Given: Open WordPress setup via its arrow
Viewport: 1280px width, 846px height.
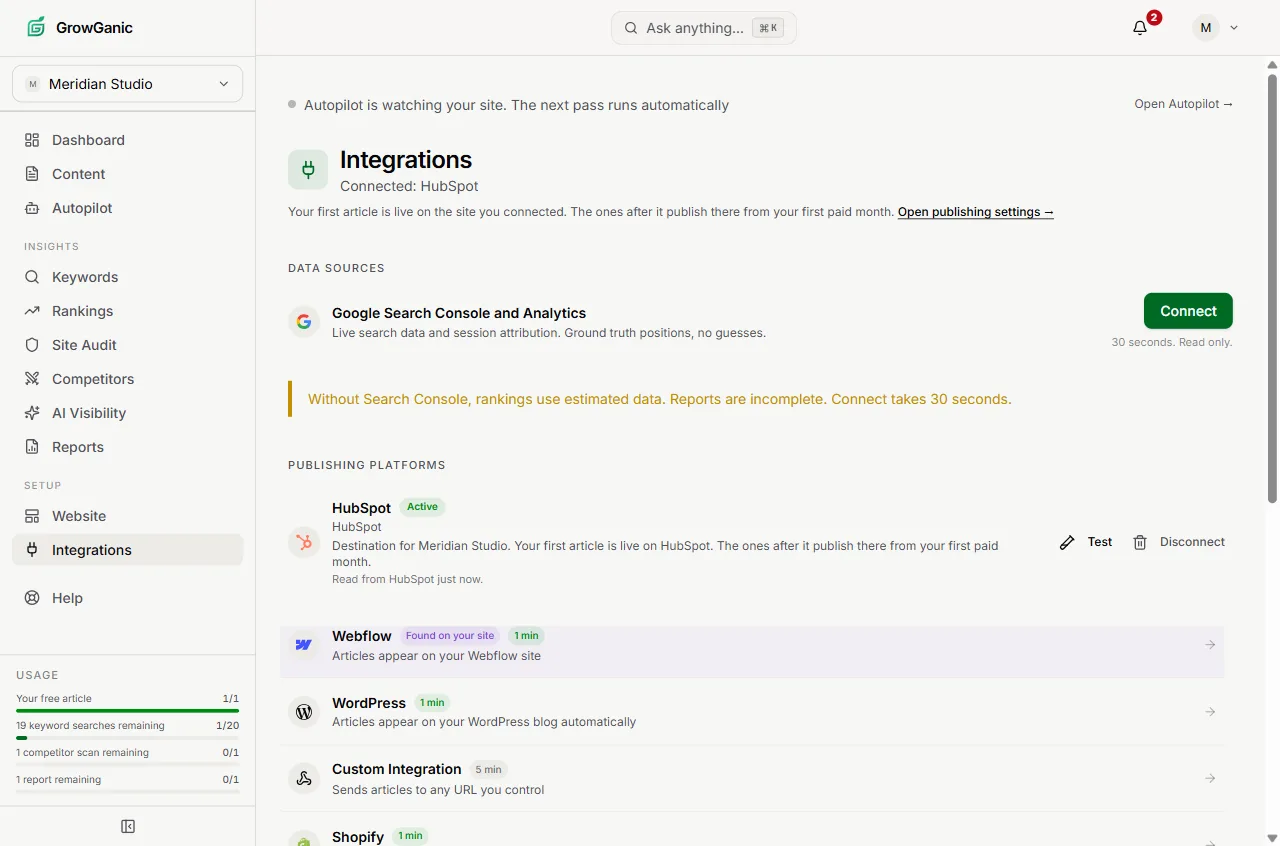Looking at the screenshot, I should (x=1210, y=712).
